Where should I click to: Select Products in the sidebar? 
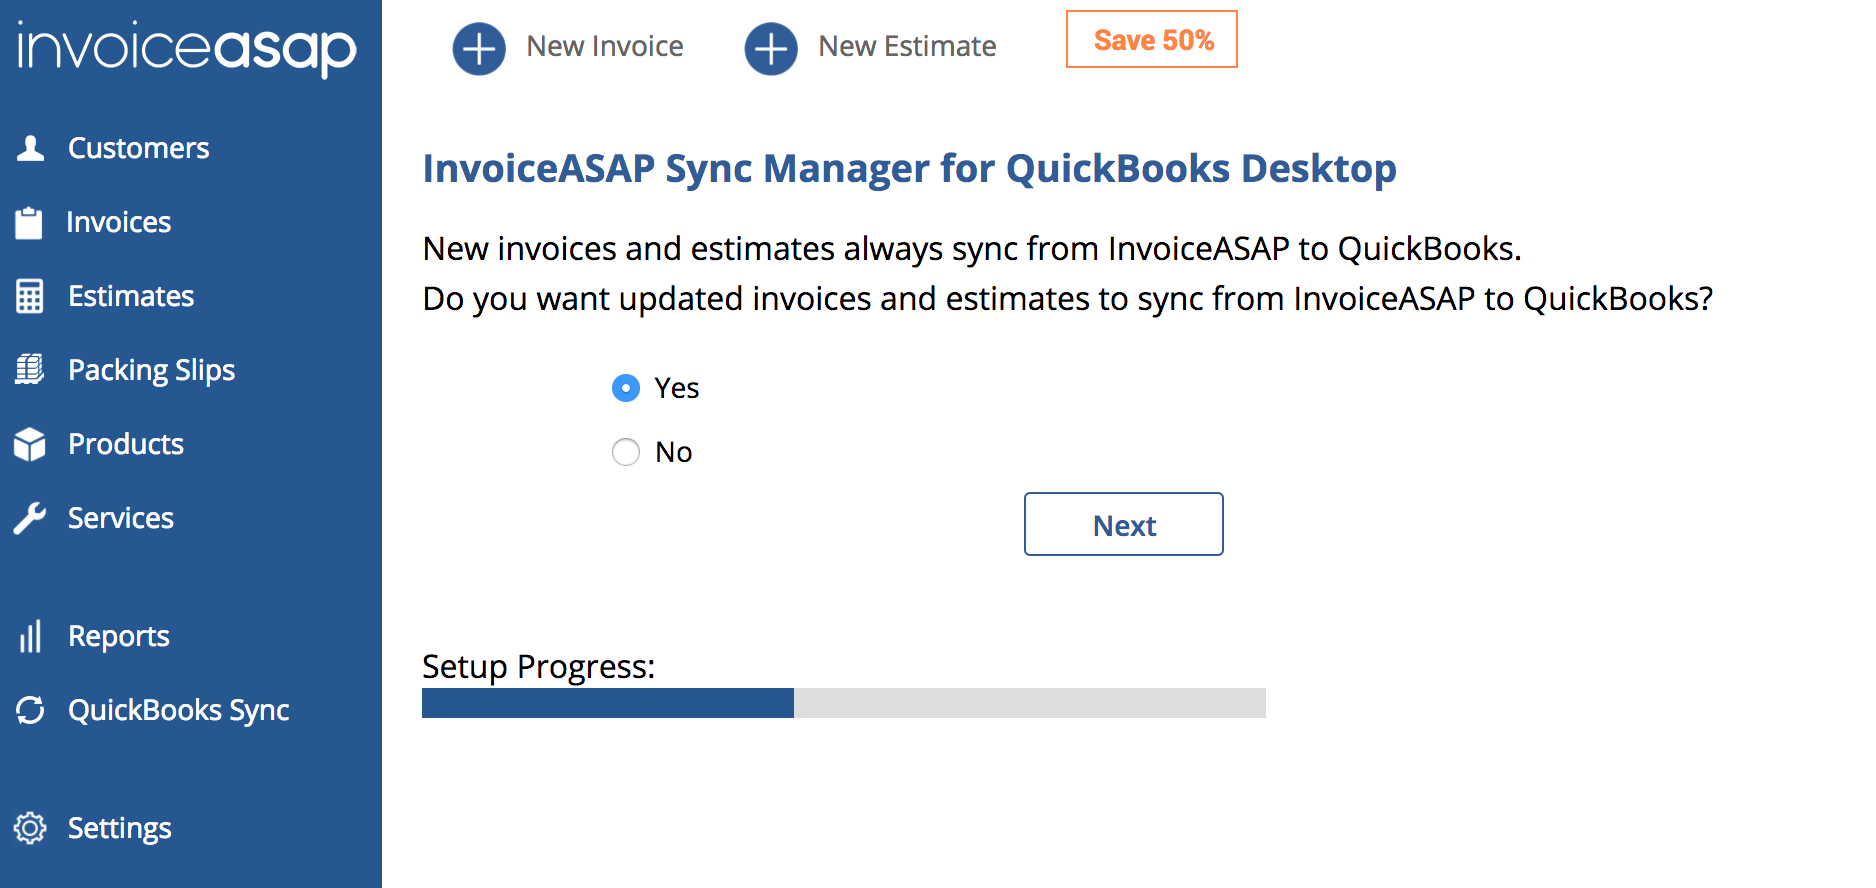(126, 444)
